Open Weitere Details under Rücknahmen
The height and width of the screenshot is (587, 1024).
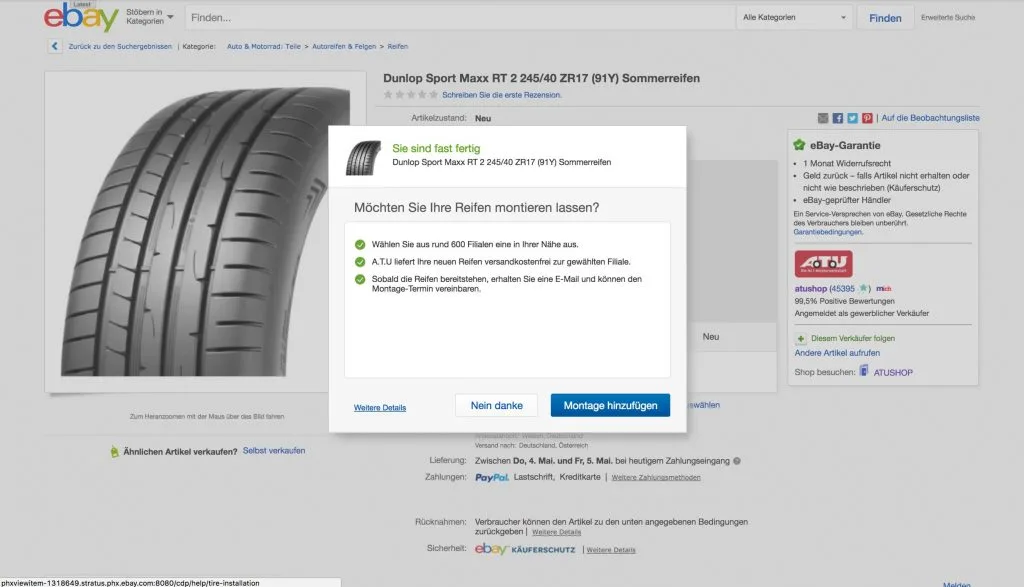(x=556, y=532)
